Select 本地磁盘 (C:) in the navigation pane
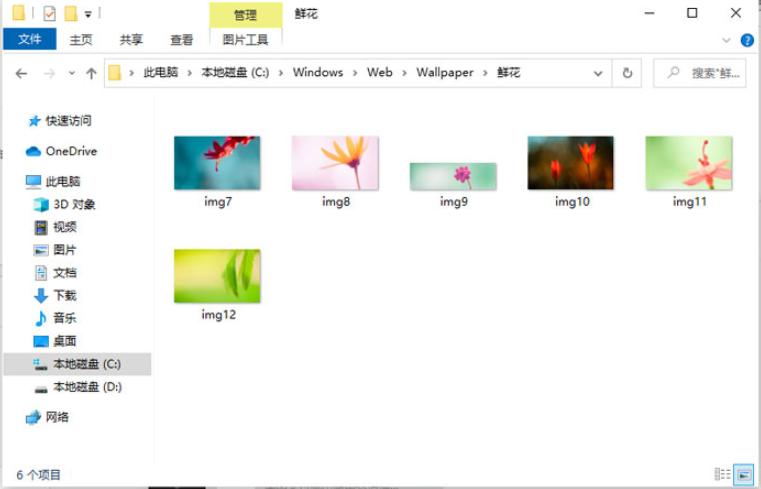 [77, 364]
